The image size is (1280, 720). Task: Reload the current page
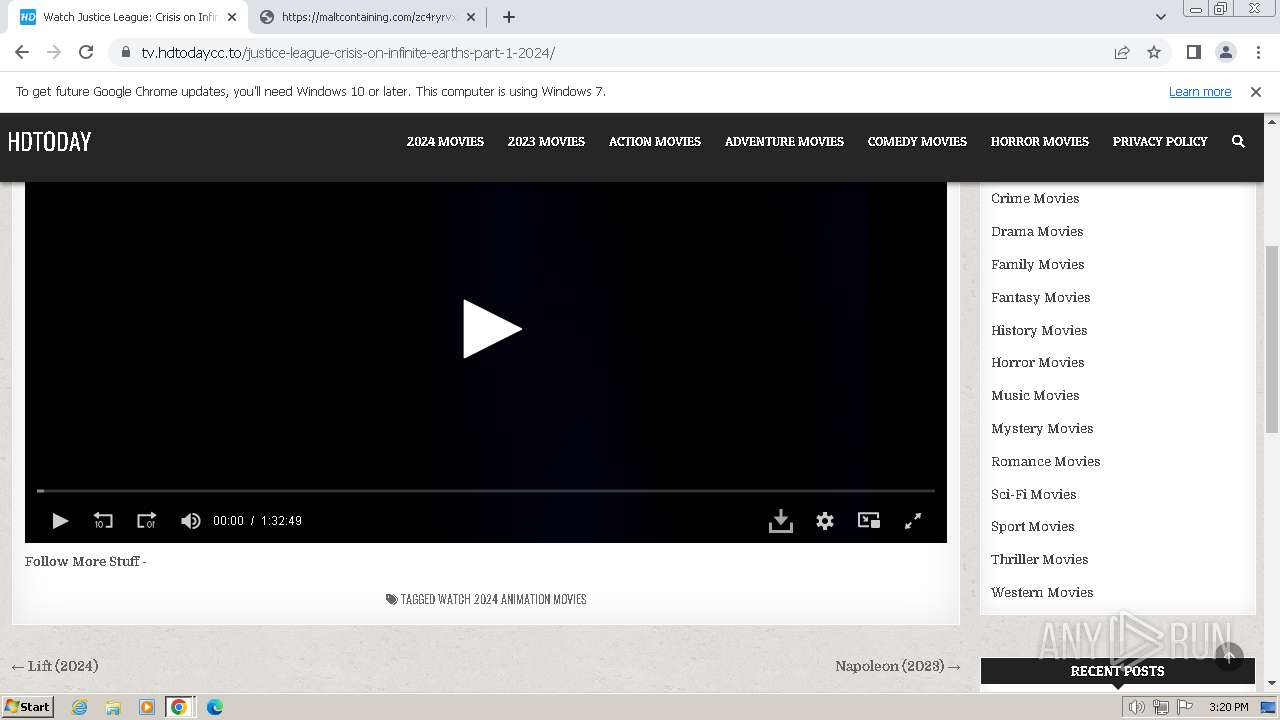click(86, 52)
